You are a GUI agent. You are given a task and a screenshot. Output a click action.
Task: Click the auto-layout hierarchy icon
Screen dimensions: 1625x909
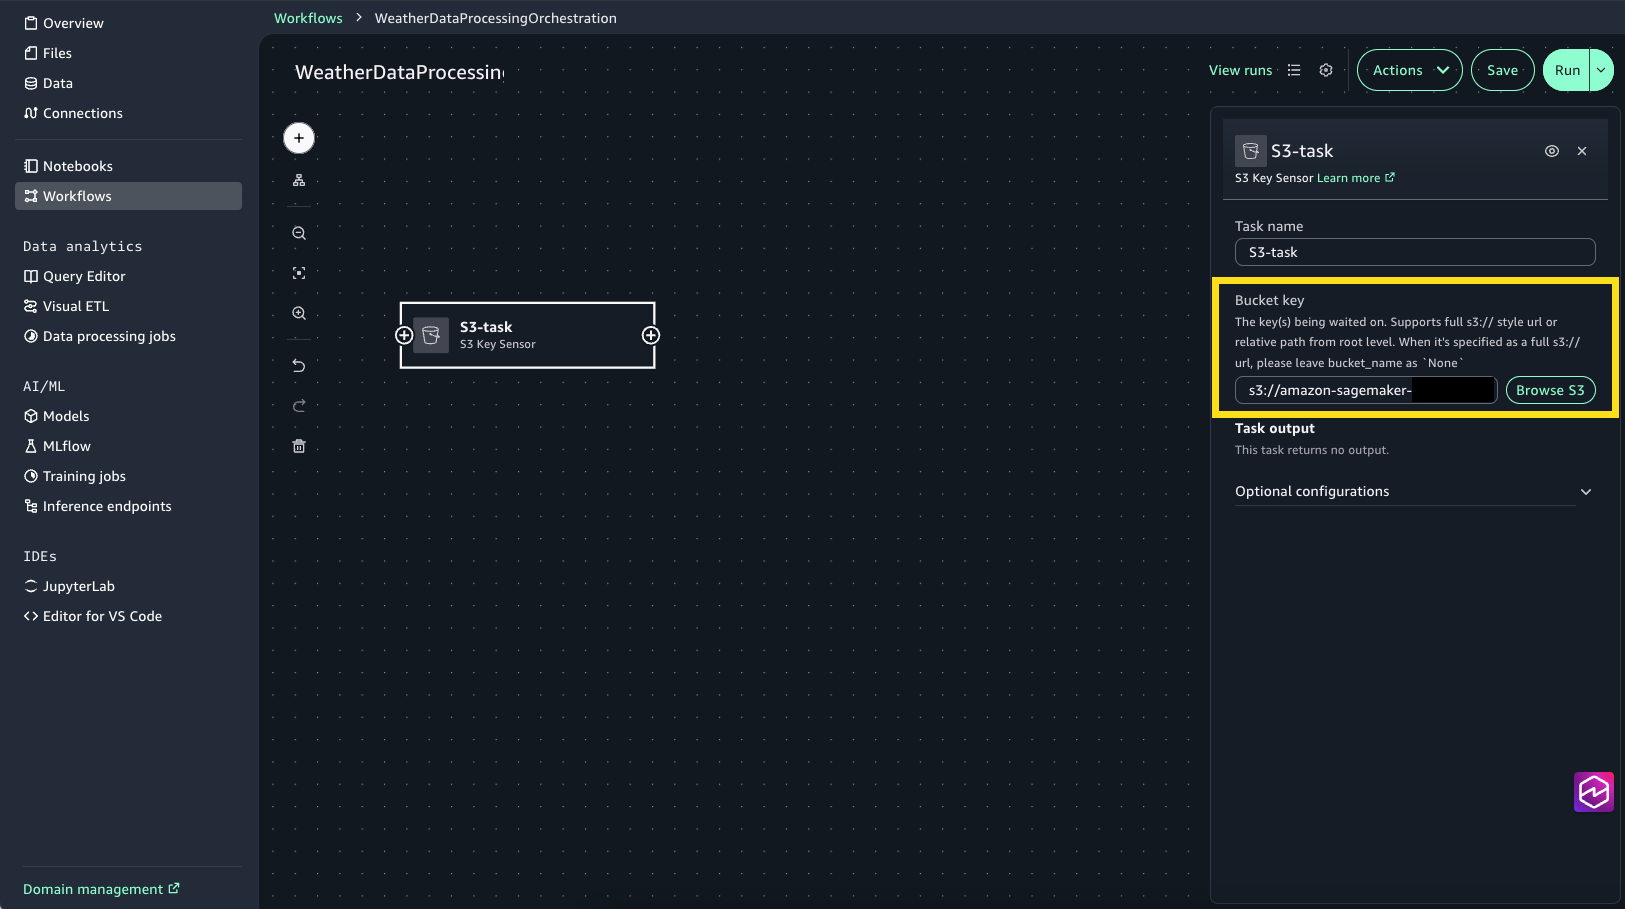coord(299,181)
